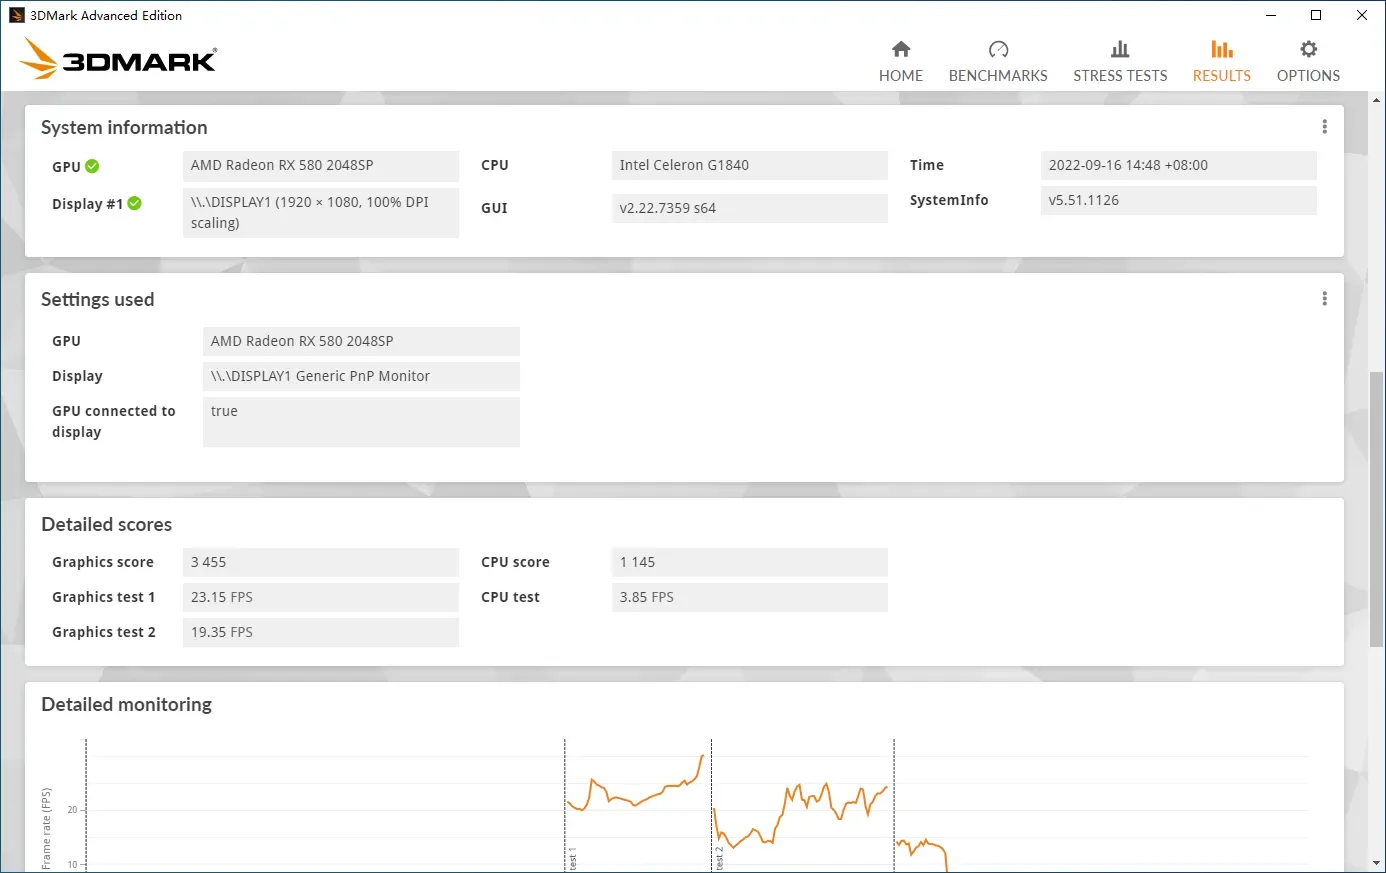Open System information three-dot menu
Image resolution: width=1386 pixels, height=873 pixels.
[x=1324, y=127]
